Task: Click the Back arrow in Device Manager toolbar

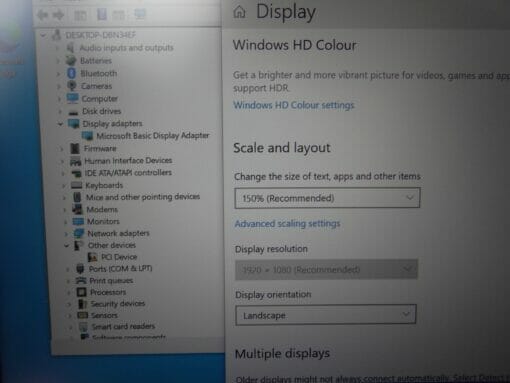Action: [43, 15]
